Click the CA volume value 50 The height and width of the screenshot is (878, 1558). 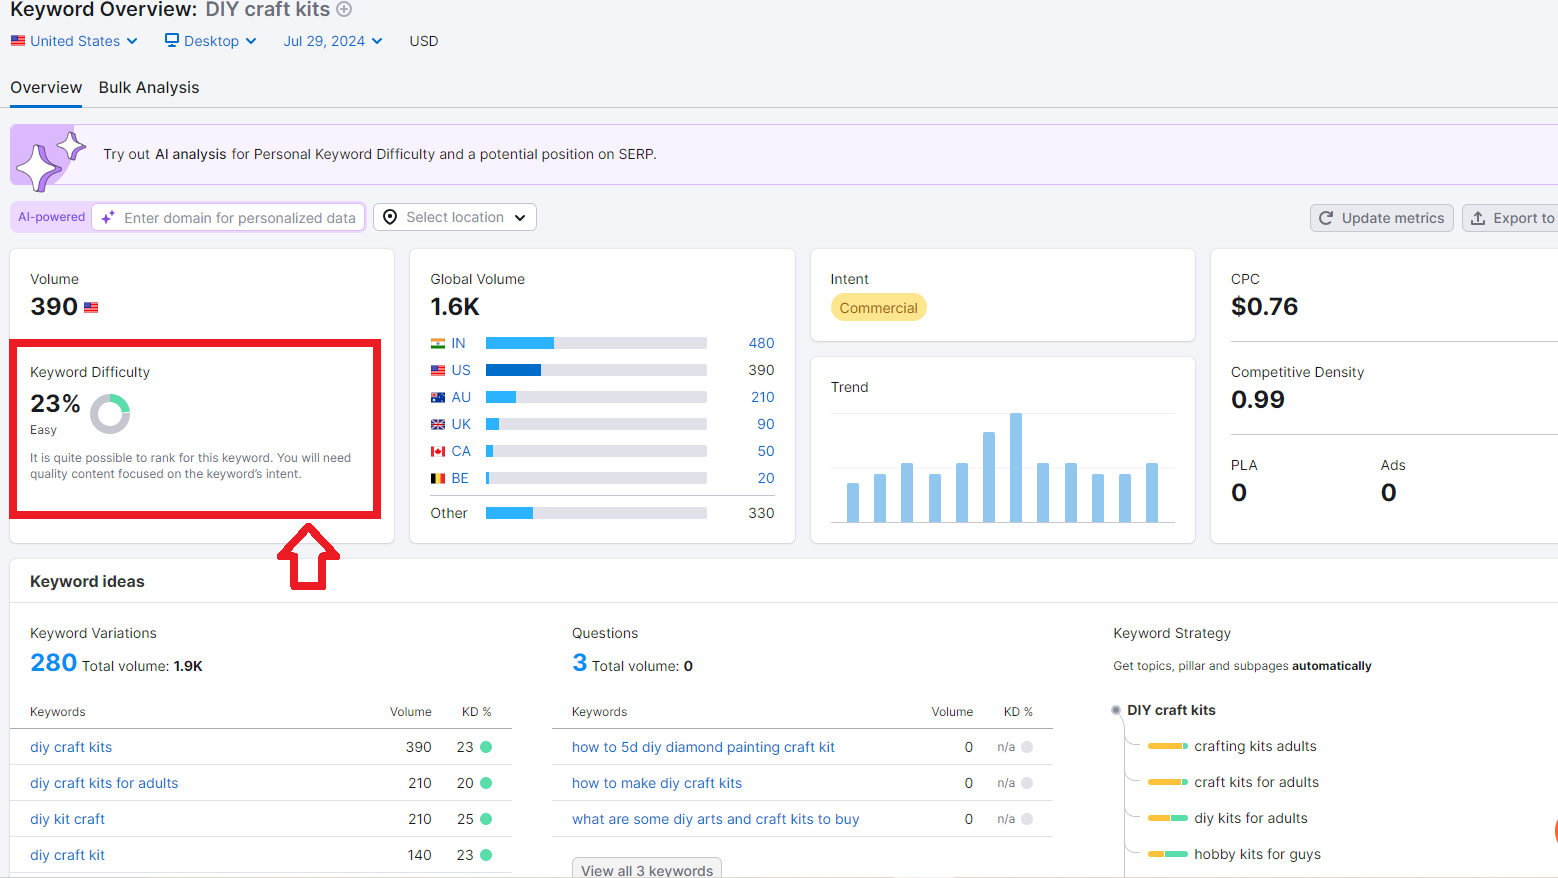(x=766, y=451)
